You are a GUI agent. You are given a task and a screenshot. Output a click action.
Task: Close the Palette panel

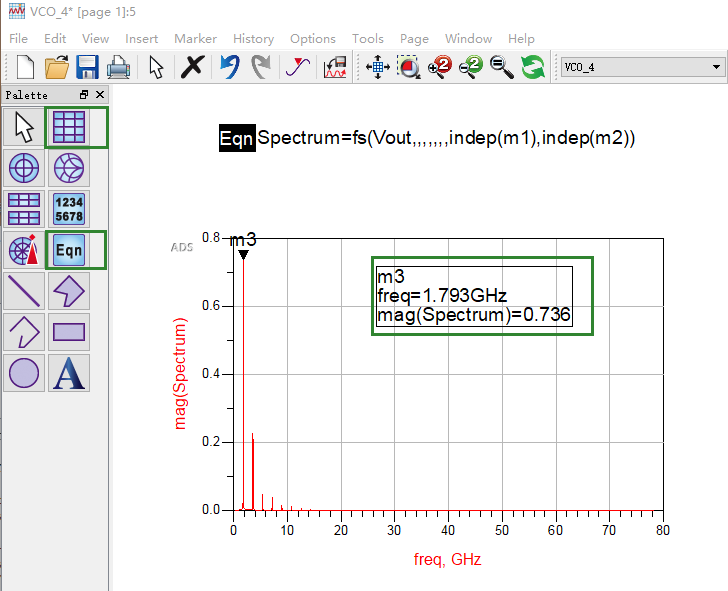100,95
